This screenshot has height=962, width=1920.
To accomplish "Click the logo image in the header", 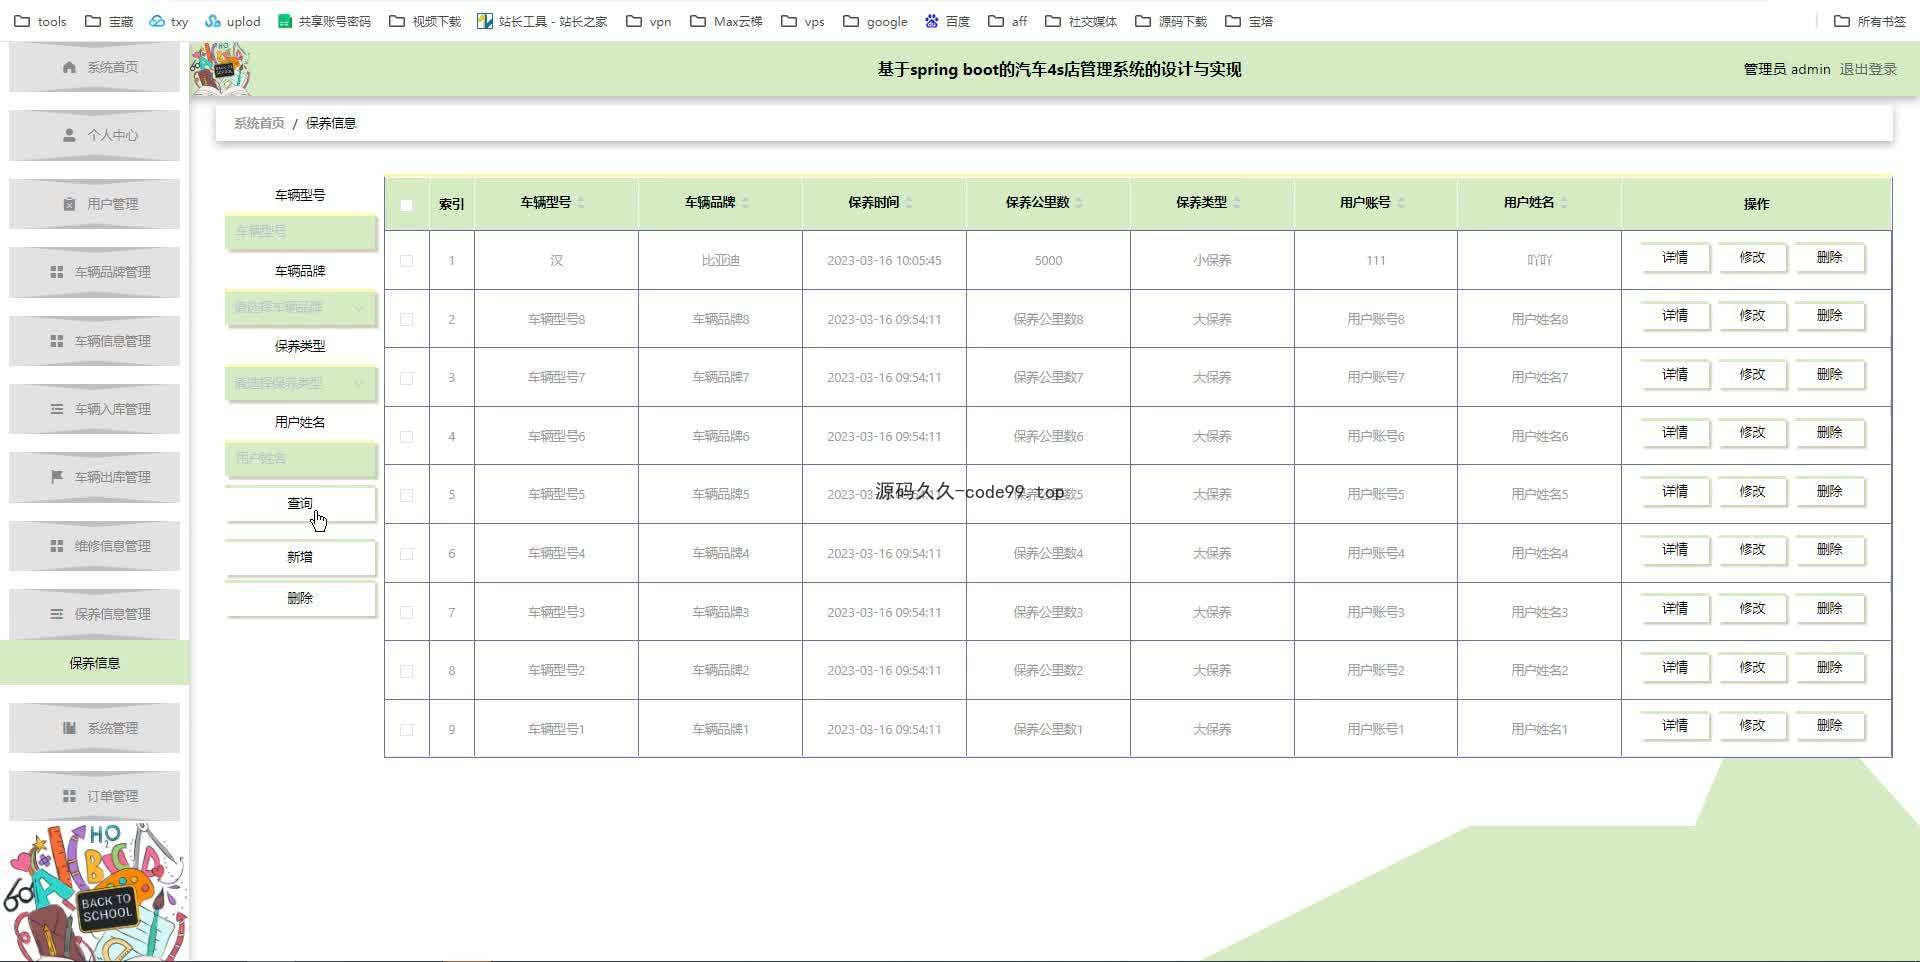I will (220, 68).
